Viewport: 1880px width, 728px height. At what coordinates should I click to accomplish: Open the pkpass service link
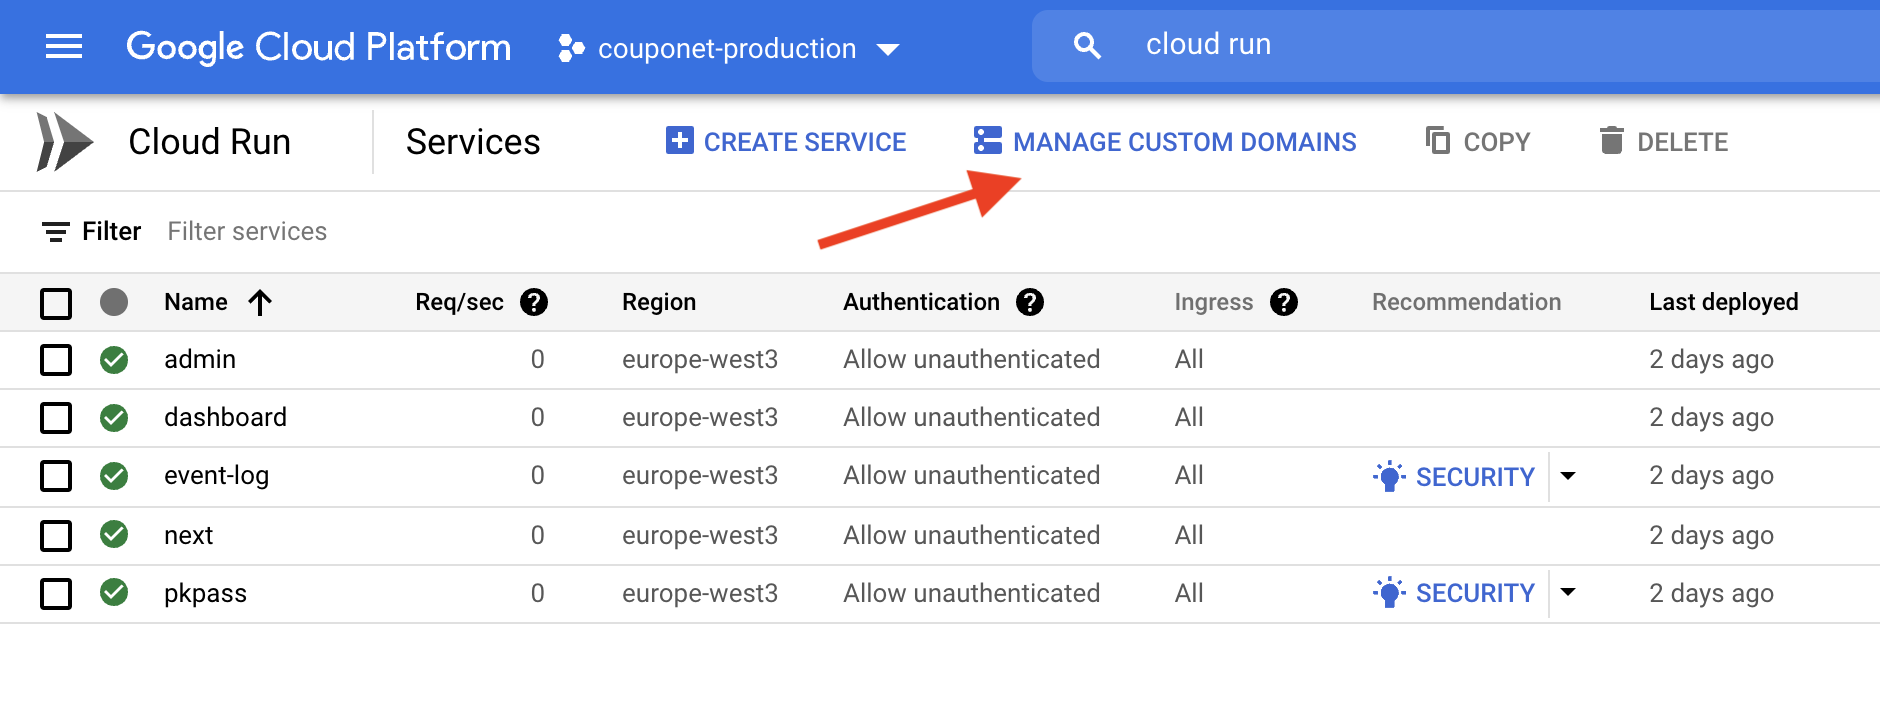coord(205,594)
